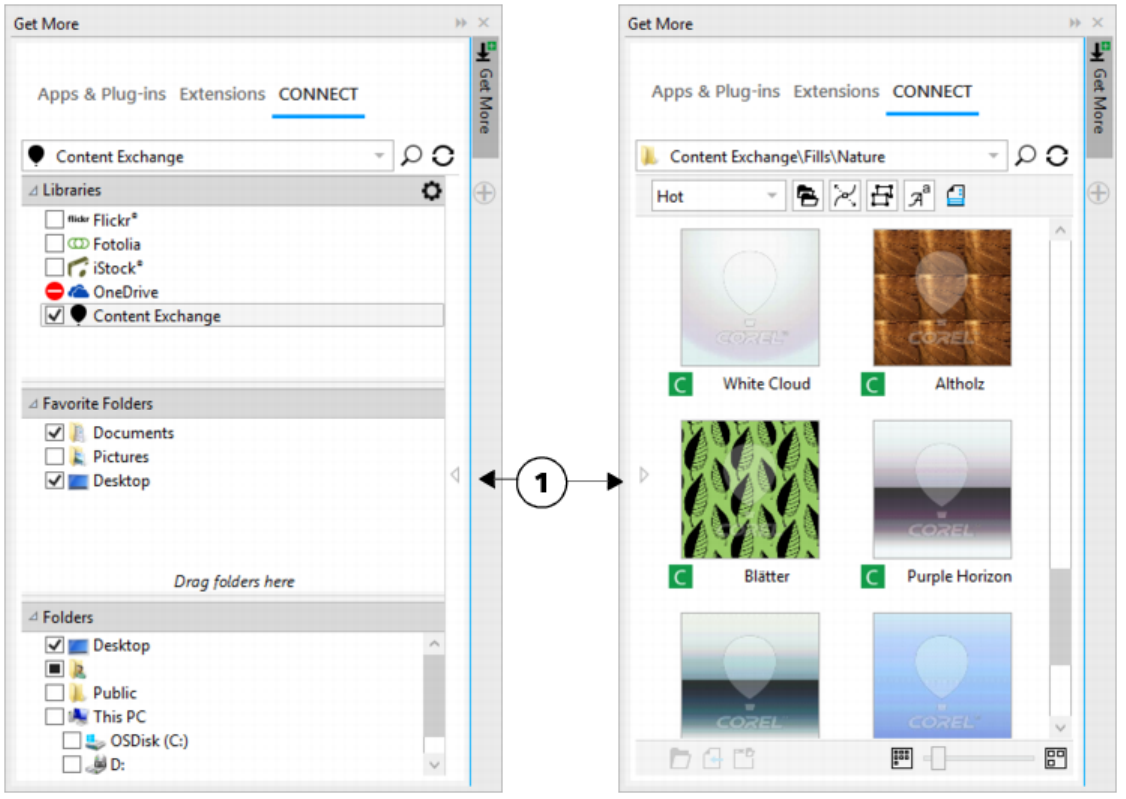
Task: Click refresh icon in right Get More panel
Action: (x=1057, y=155)
